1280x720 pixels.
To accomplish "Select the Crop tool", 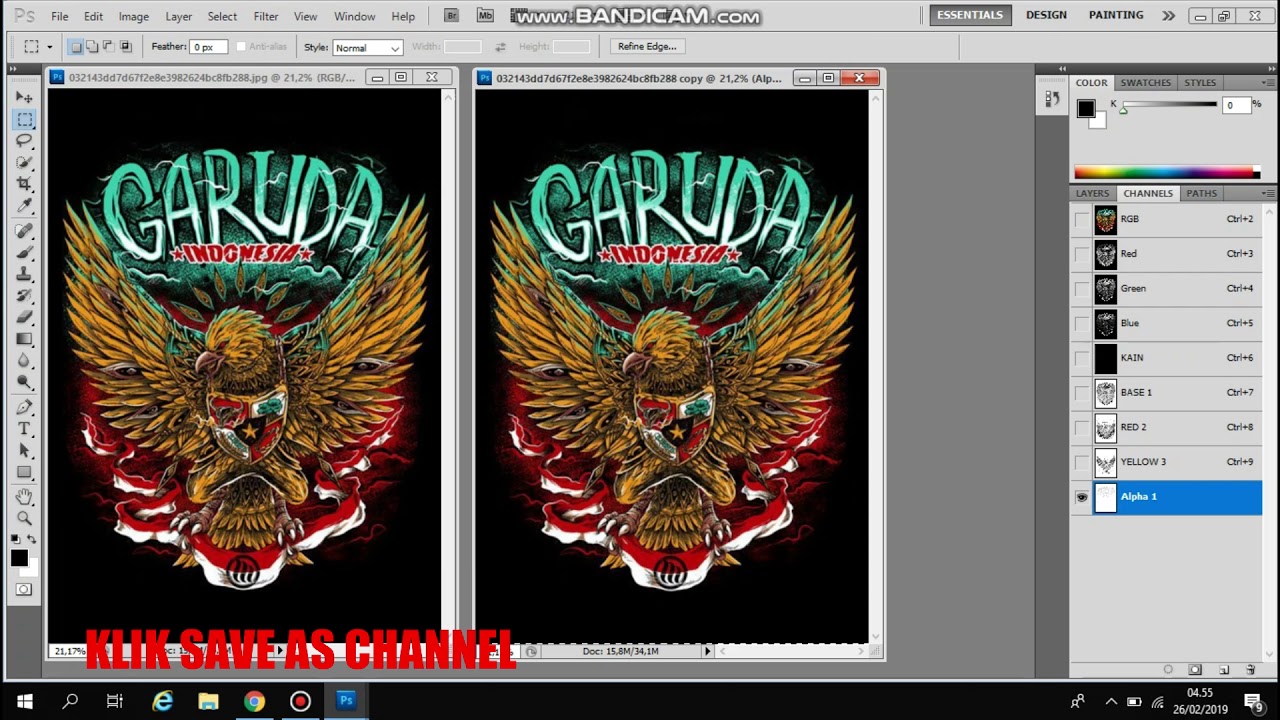I will tap(24, 184).
